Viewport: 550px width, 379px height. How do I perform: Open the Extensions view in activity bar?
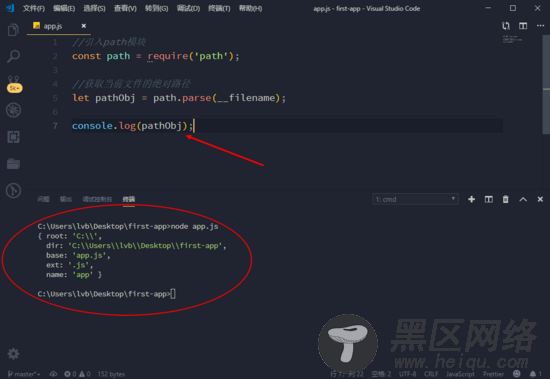point(13,137)
